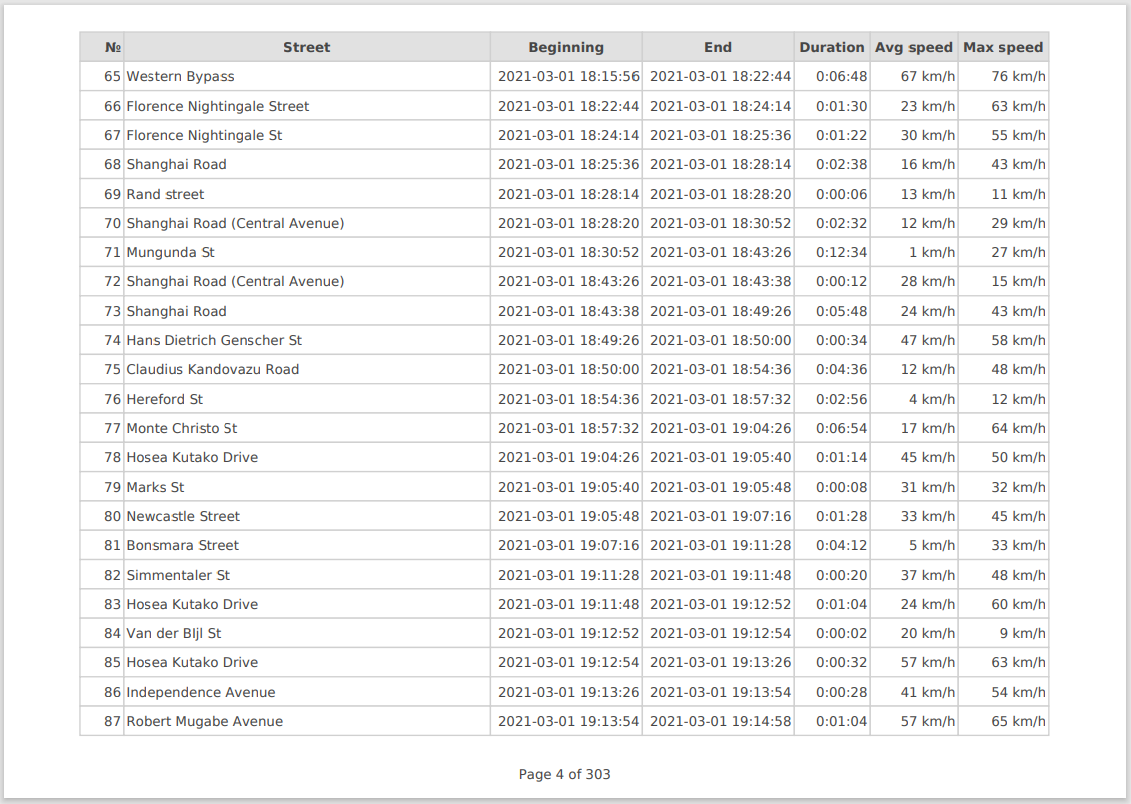Click the Avg speed column header

click(x=914, y=47)
